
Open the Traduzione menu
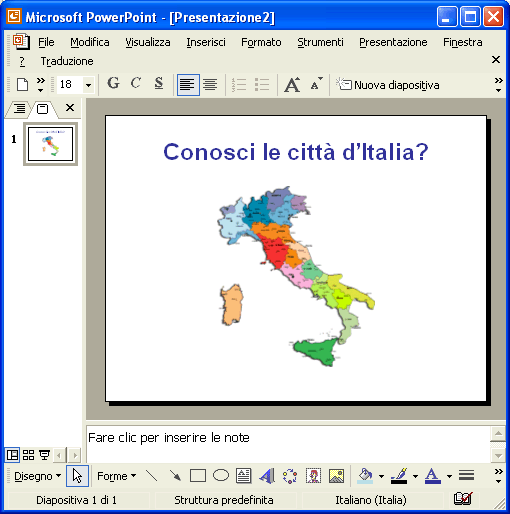click(x=67, y=61)
